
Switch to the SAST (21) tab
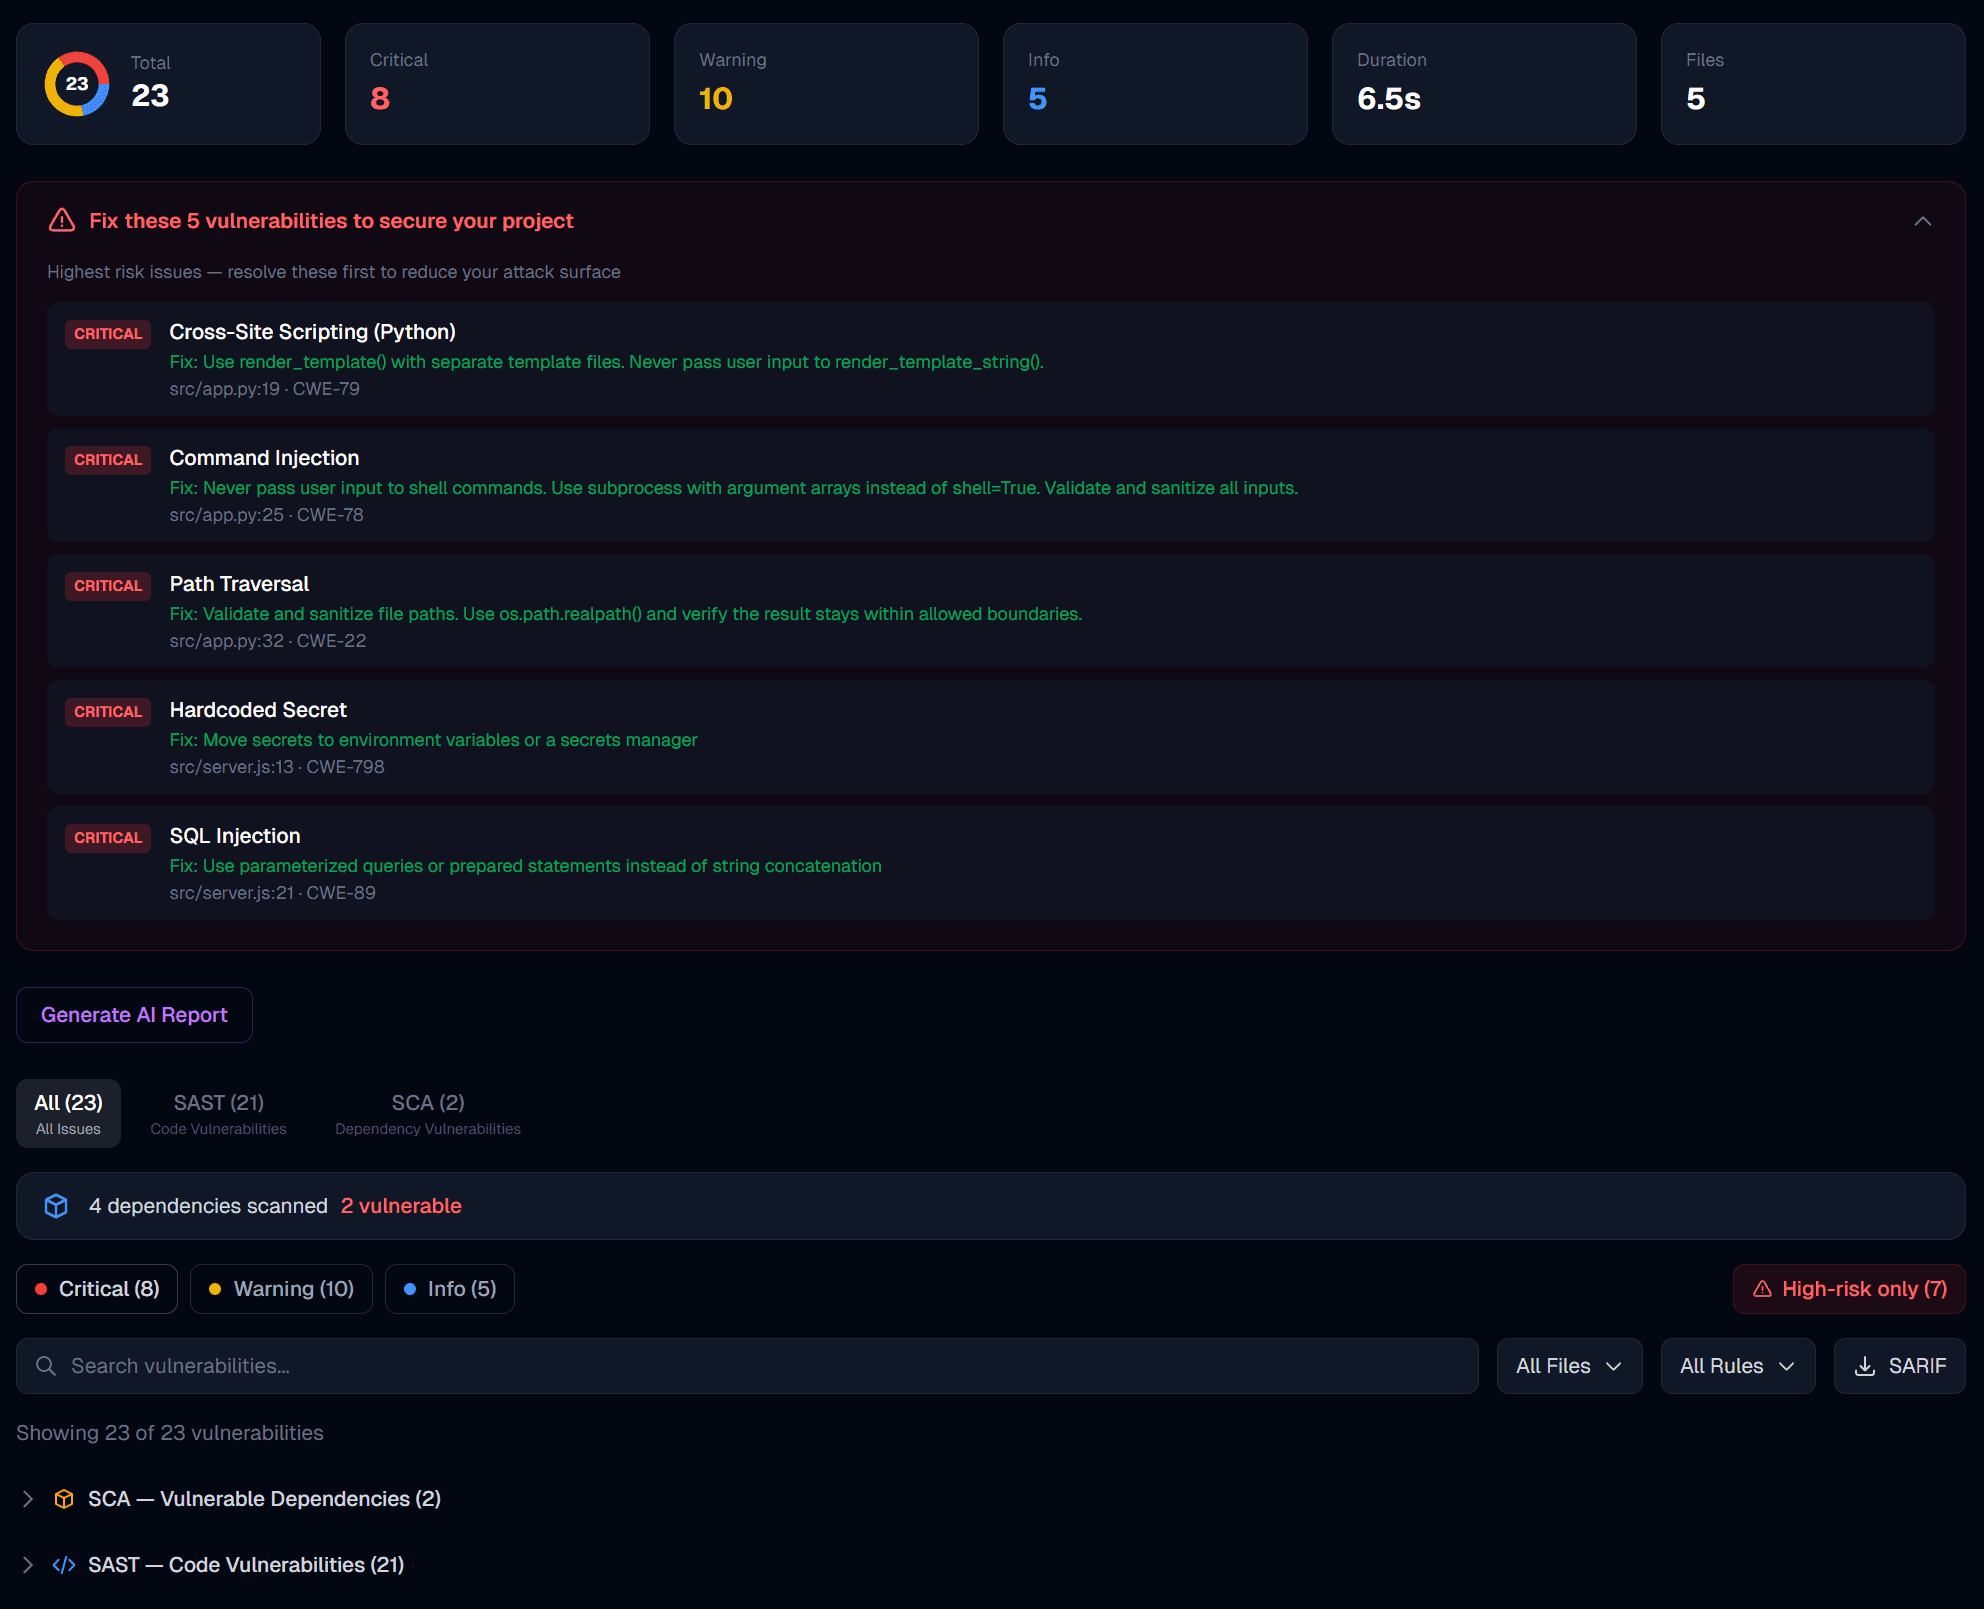click(217, 1112)
